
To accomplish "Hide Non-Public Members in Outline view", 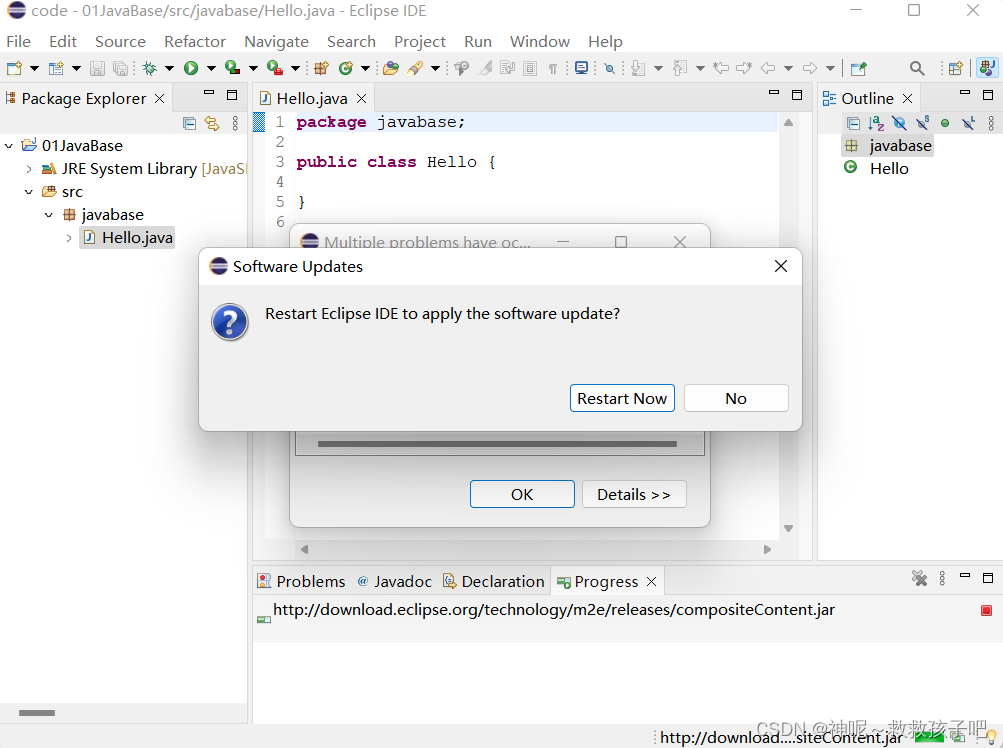I will 944,122.
